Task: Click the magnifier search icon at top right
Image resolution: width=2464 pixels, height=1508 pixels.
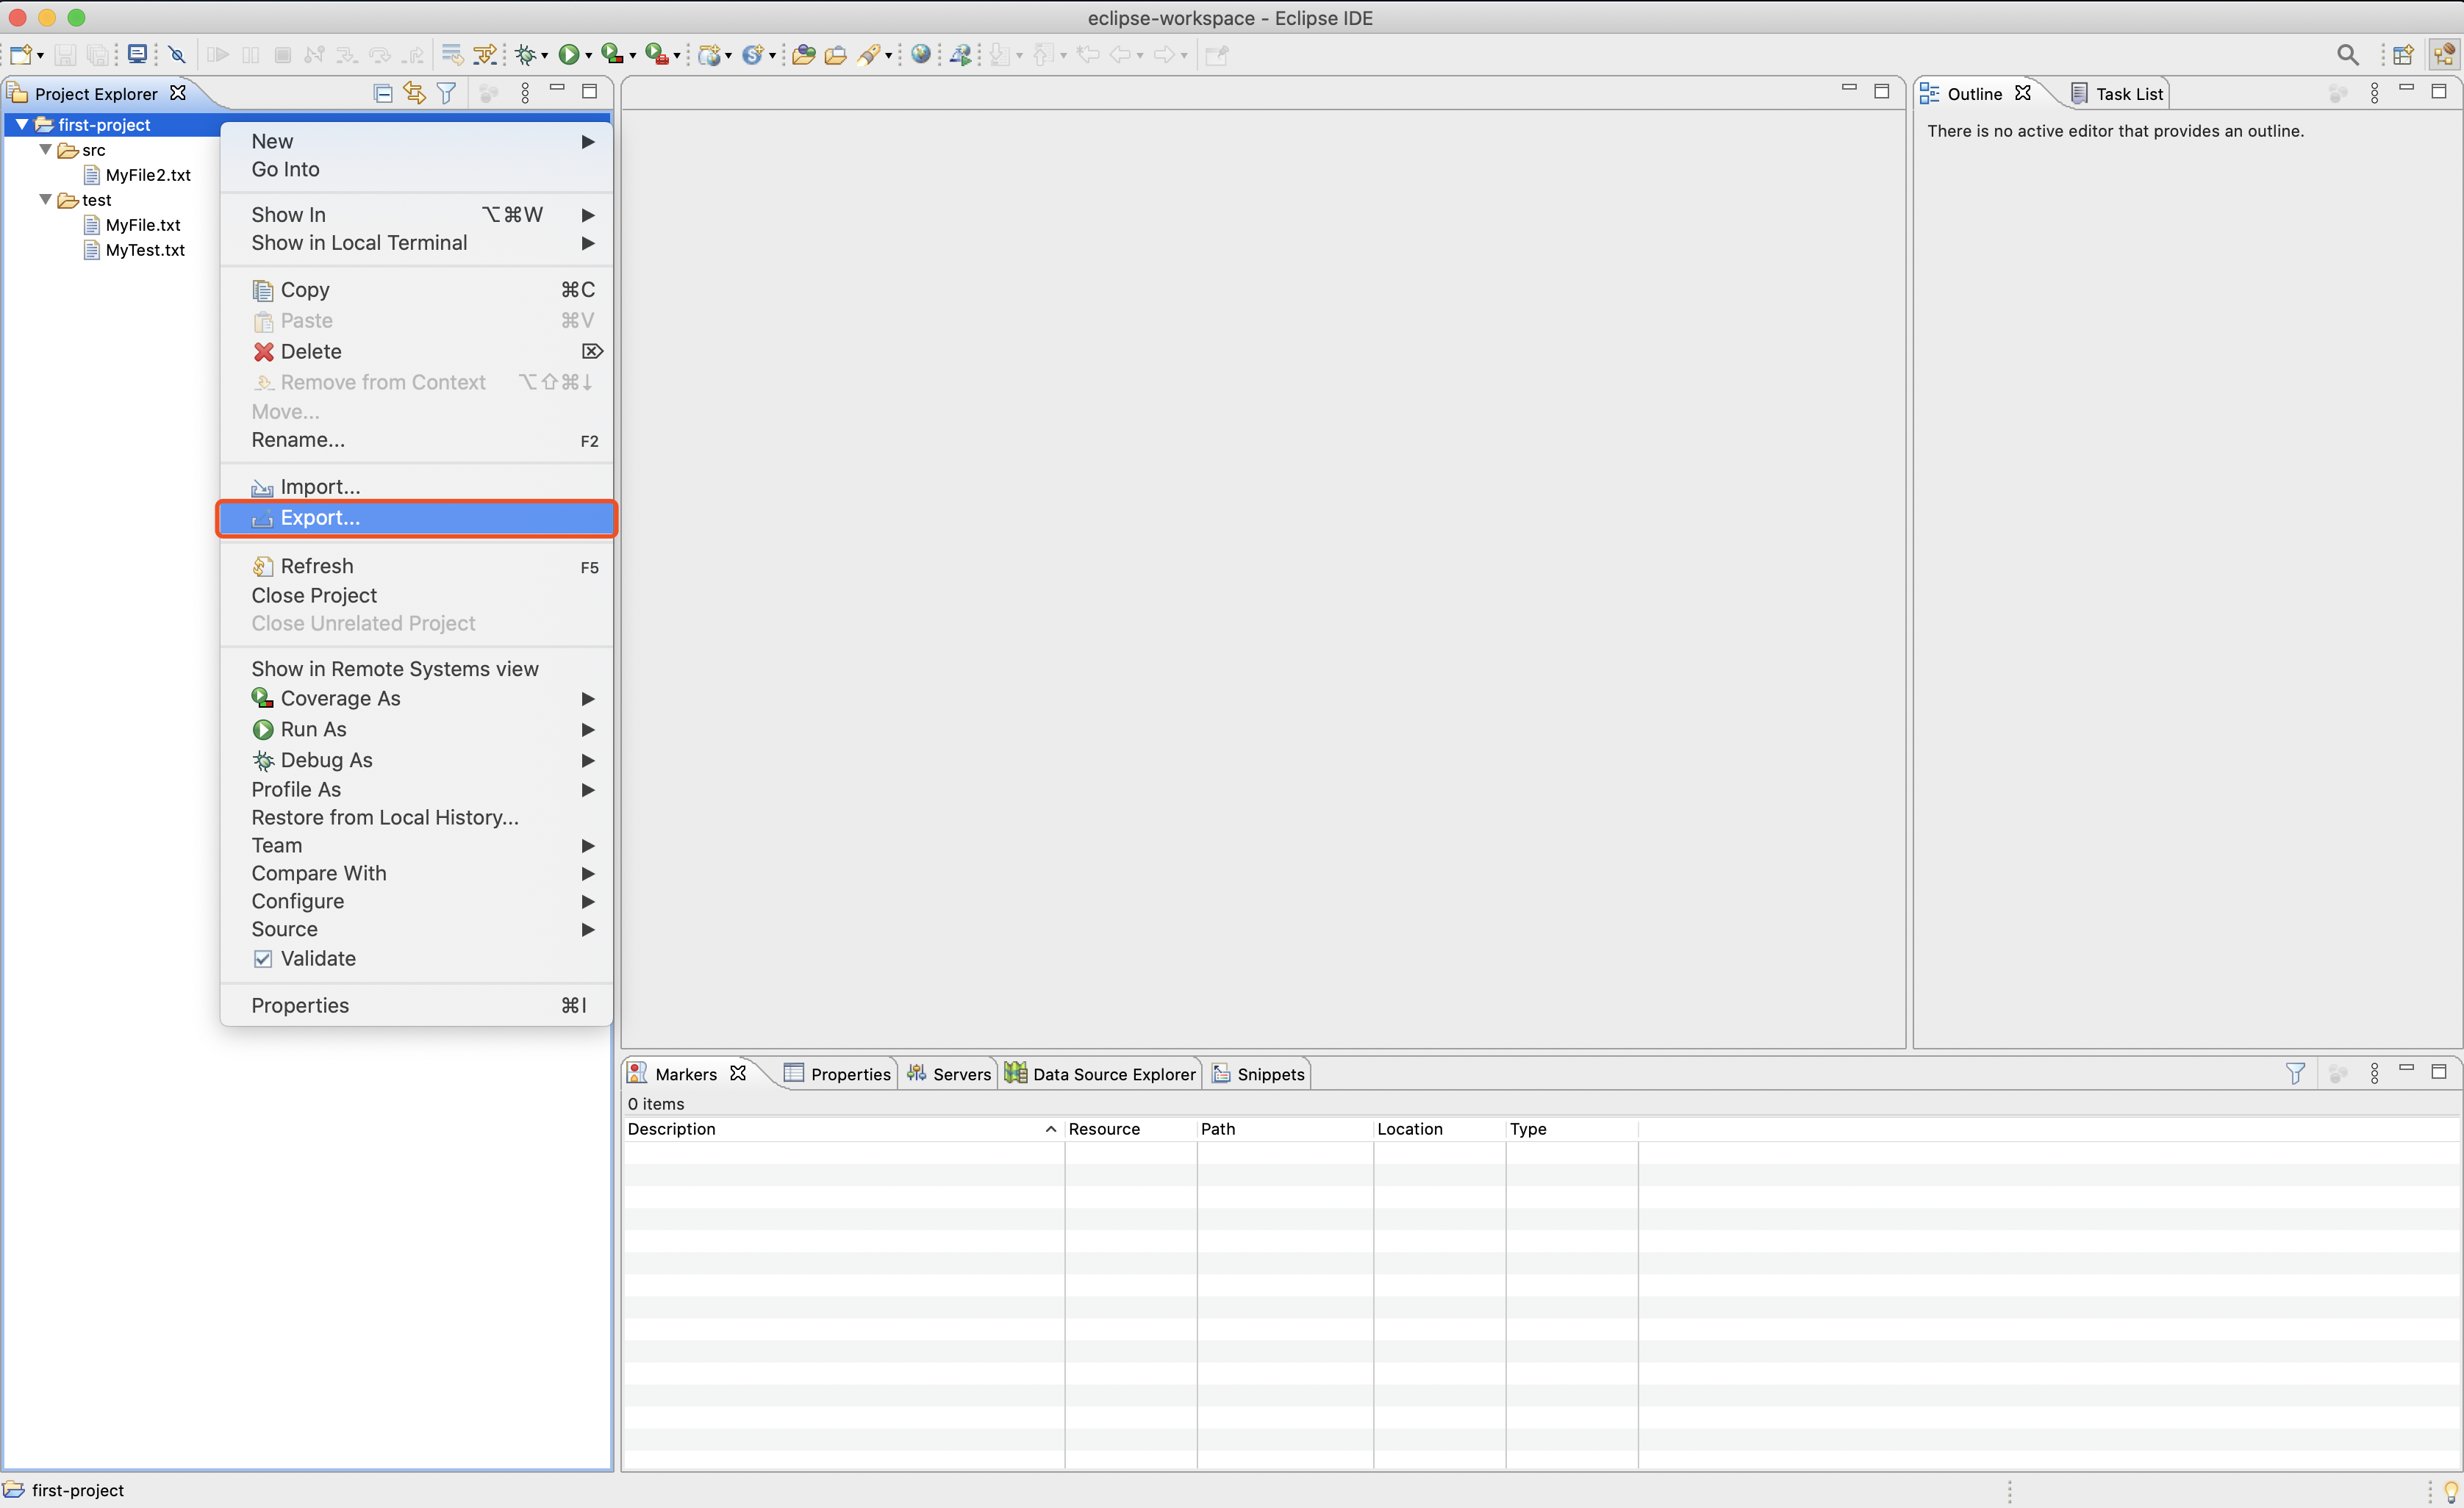Action: pos(2348,55)
